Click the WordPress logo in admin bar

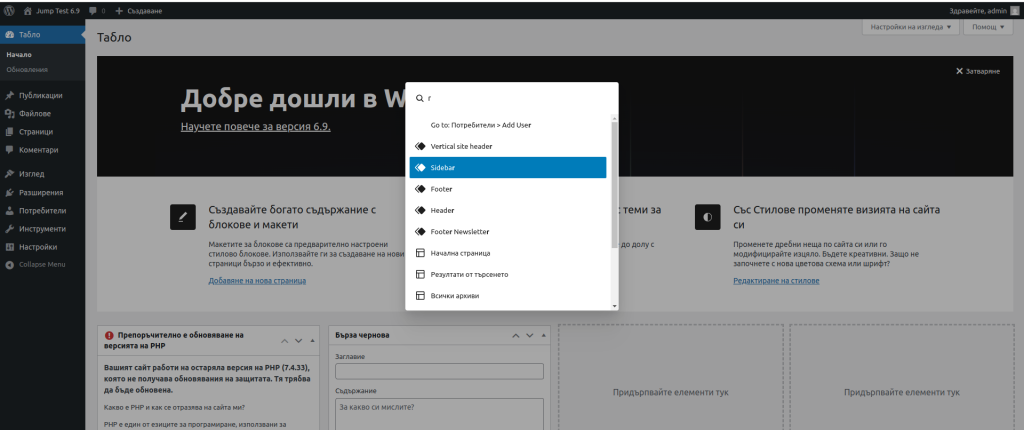point(10,10)
